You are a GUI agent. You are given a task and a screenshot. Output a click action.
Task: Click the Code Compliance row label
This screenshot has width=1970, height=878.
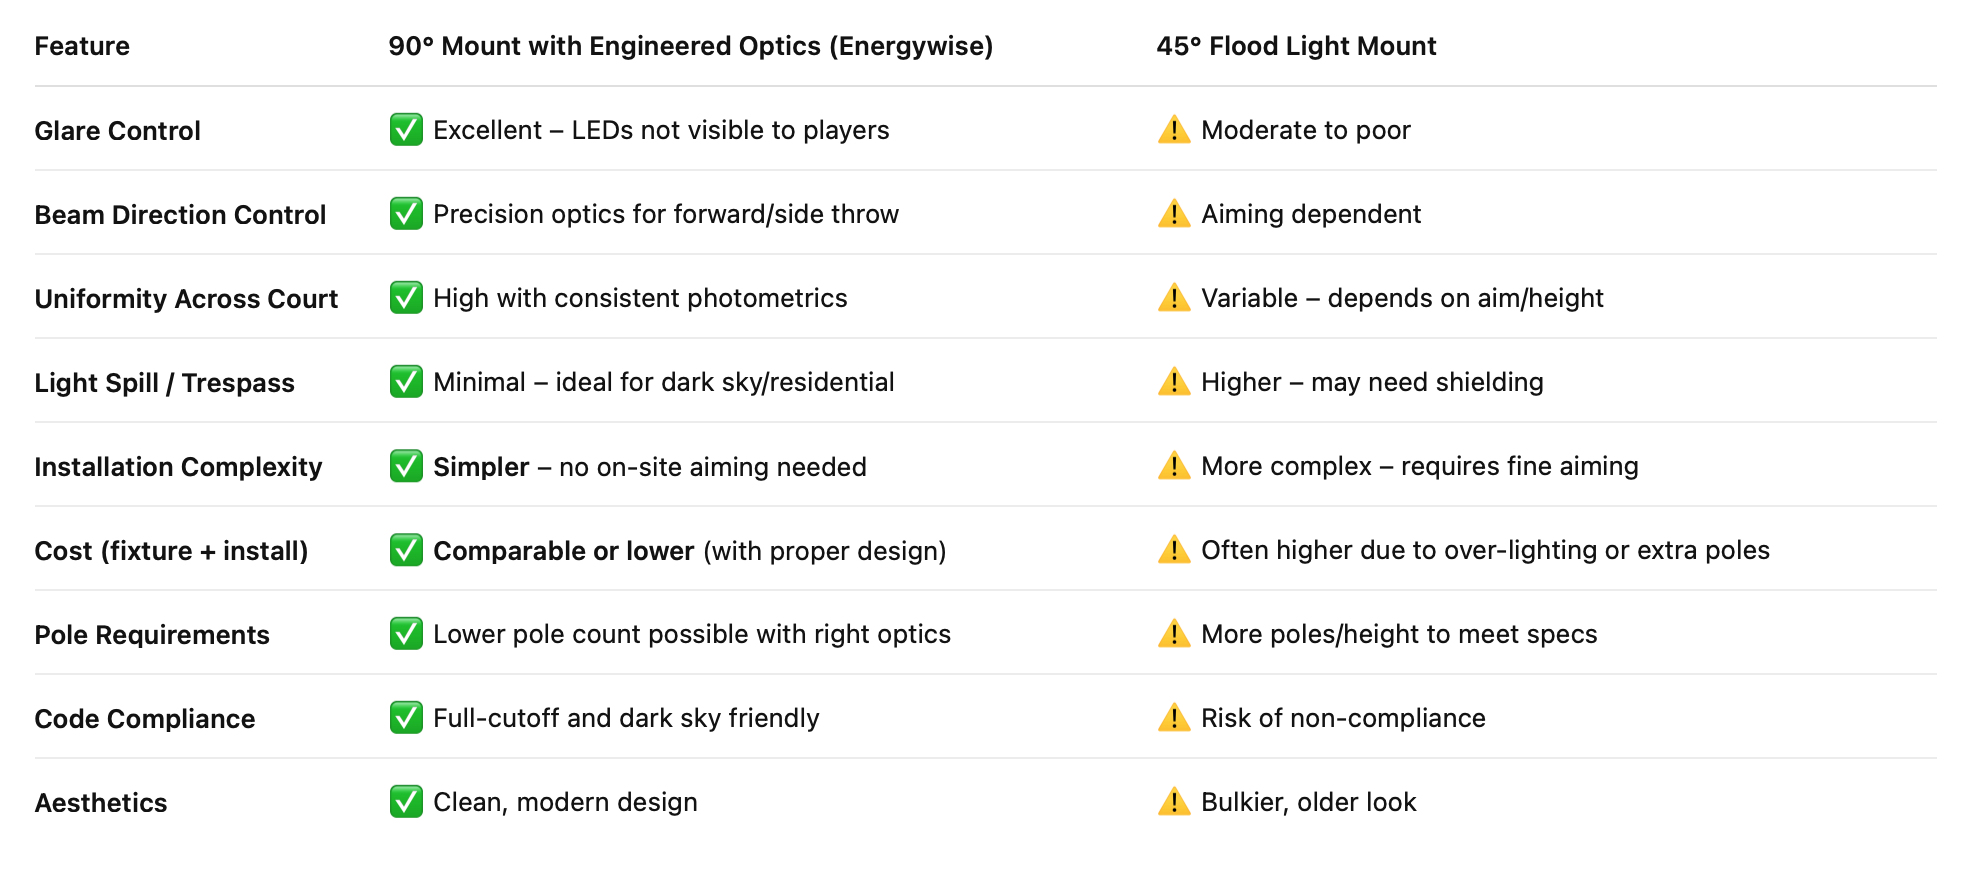coord(145,719)
